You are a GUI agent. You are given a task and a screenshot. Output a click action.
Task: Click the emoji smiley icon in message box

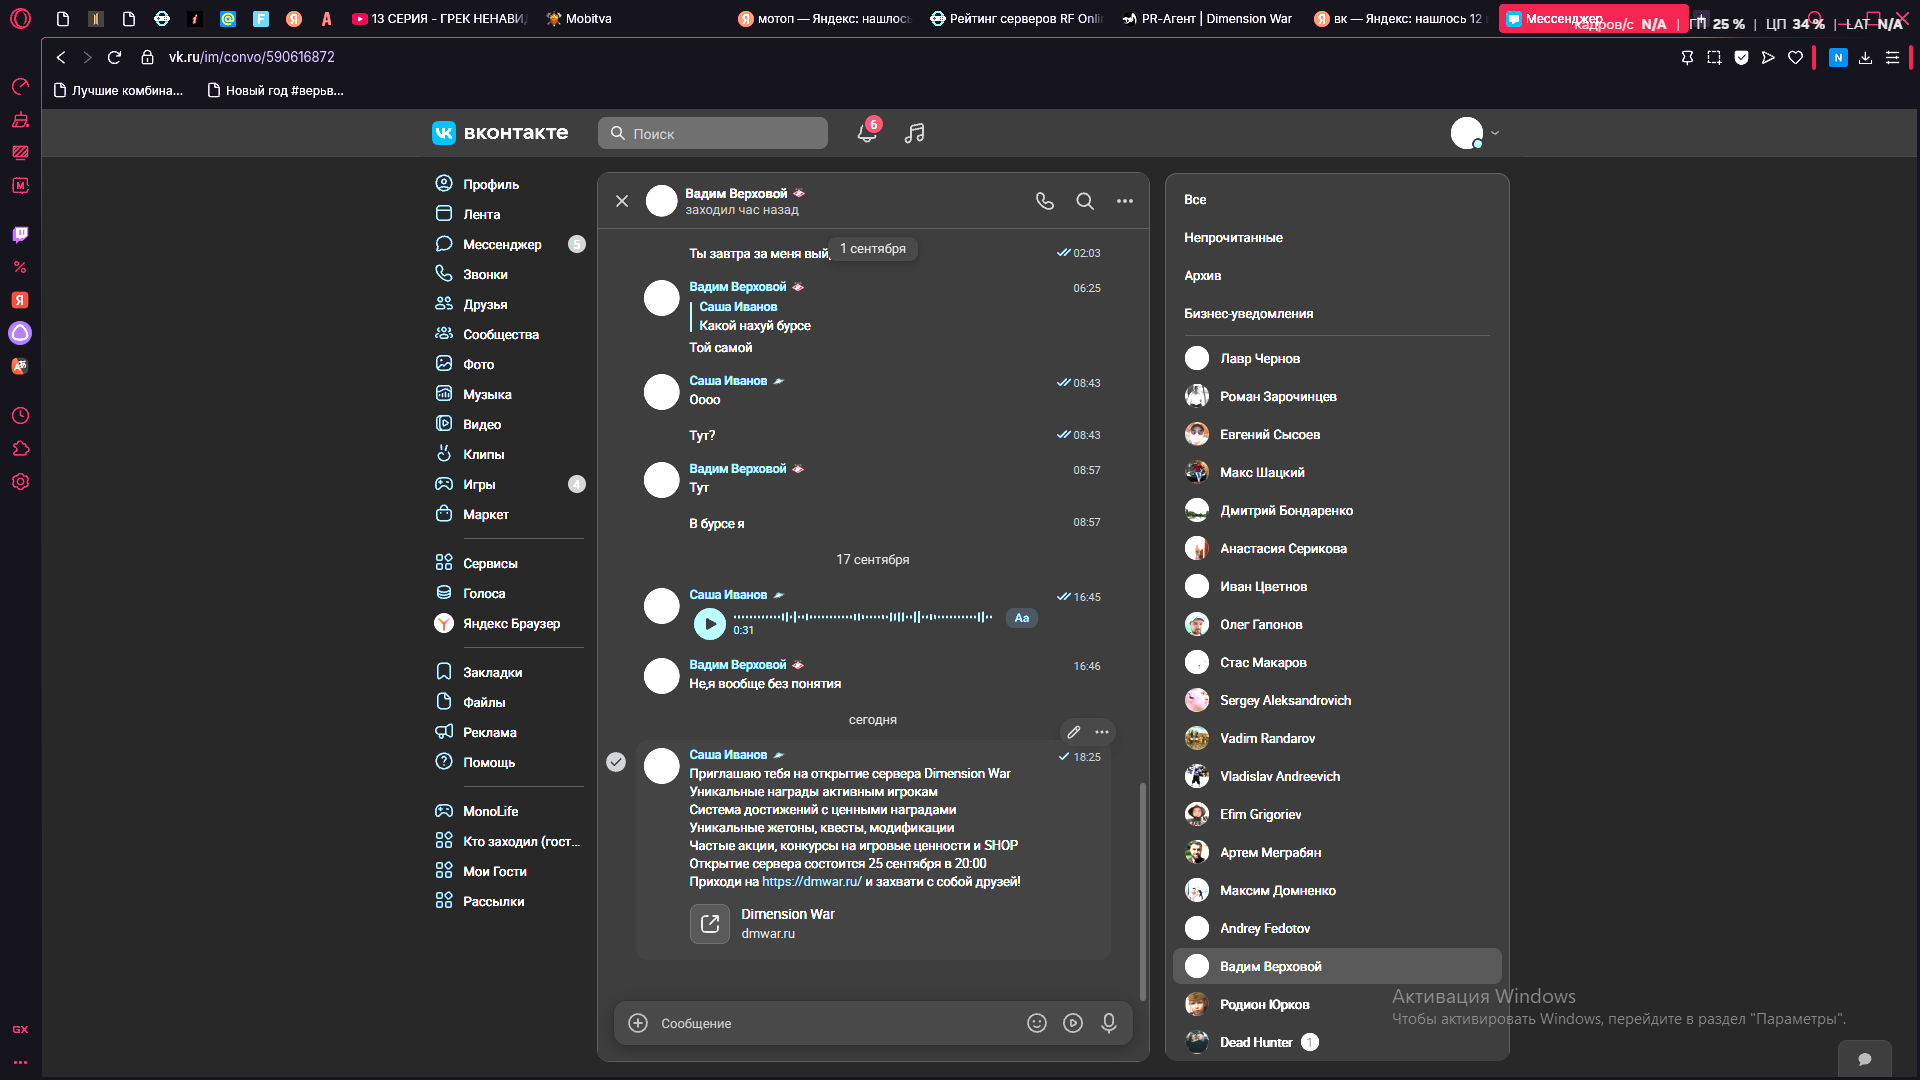tap(1037, 1023)
